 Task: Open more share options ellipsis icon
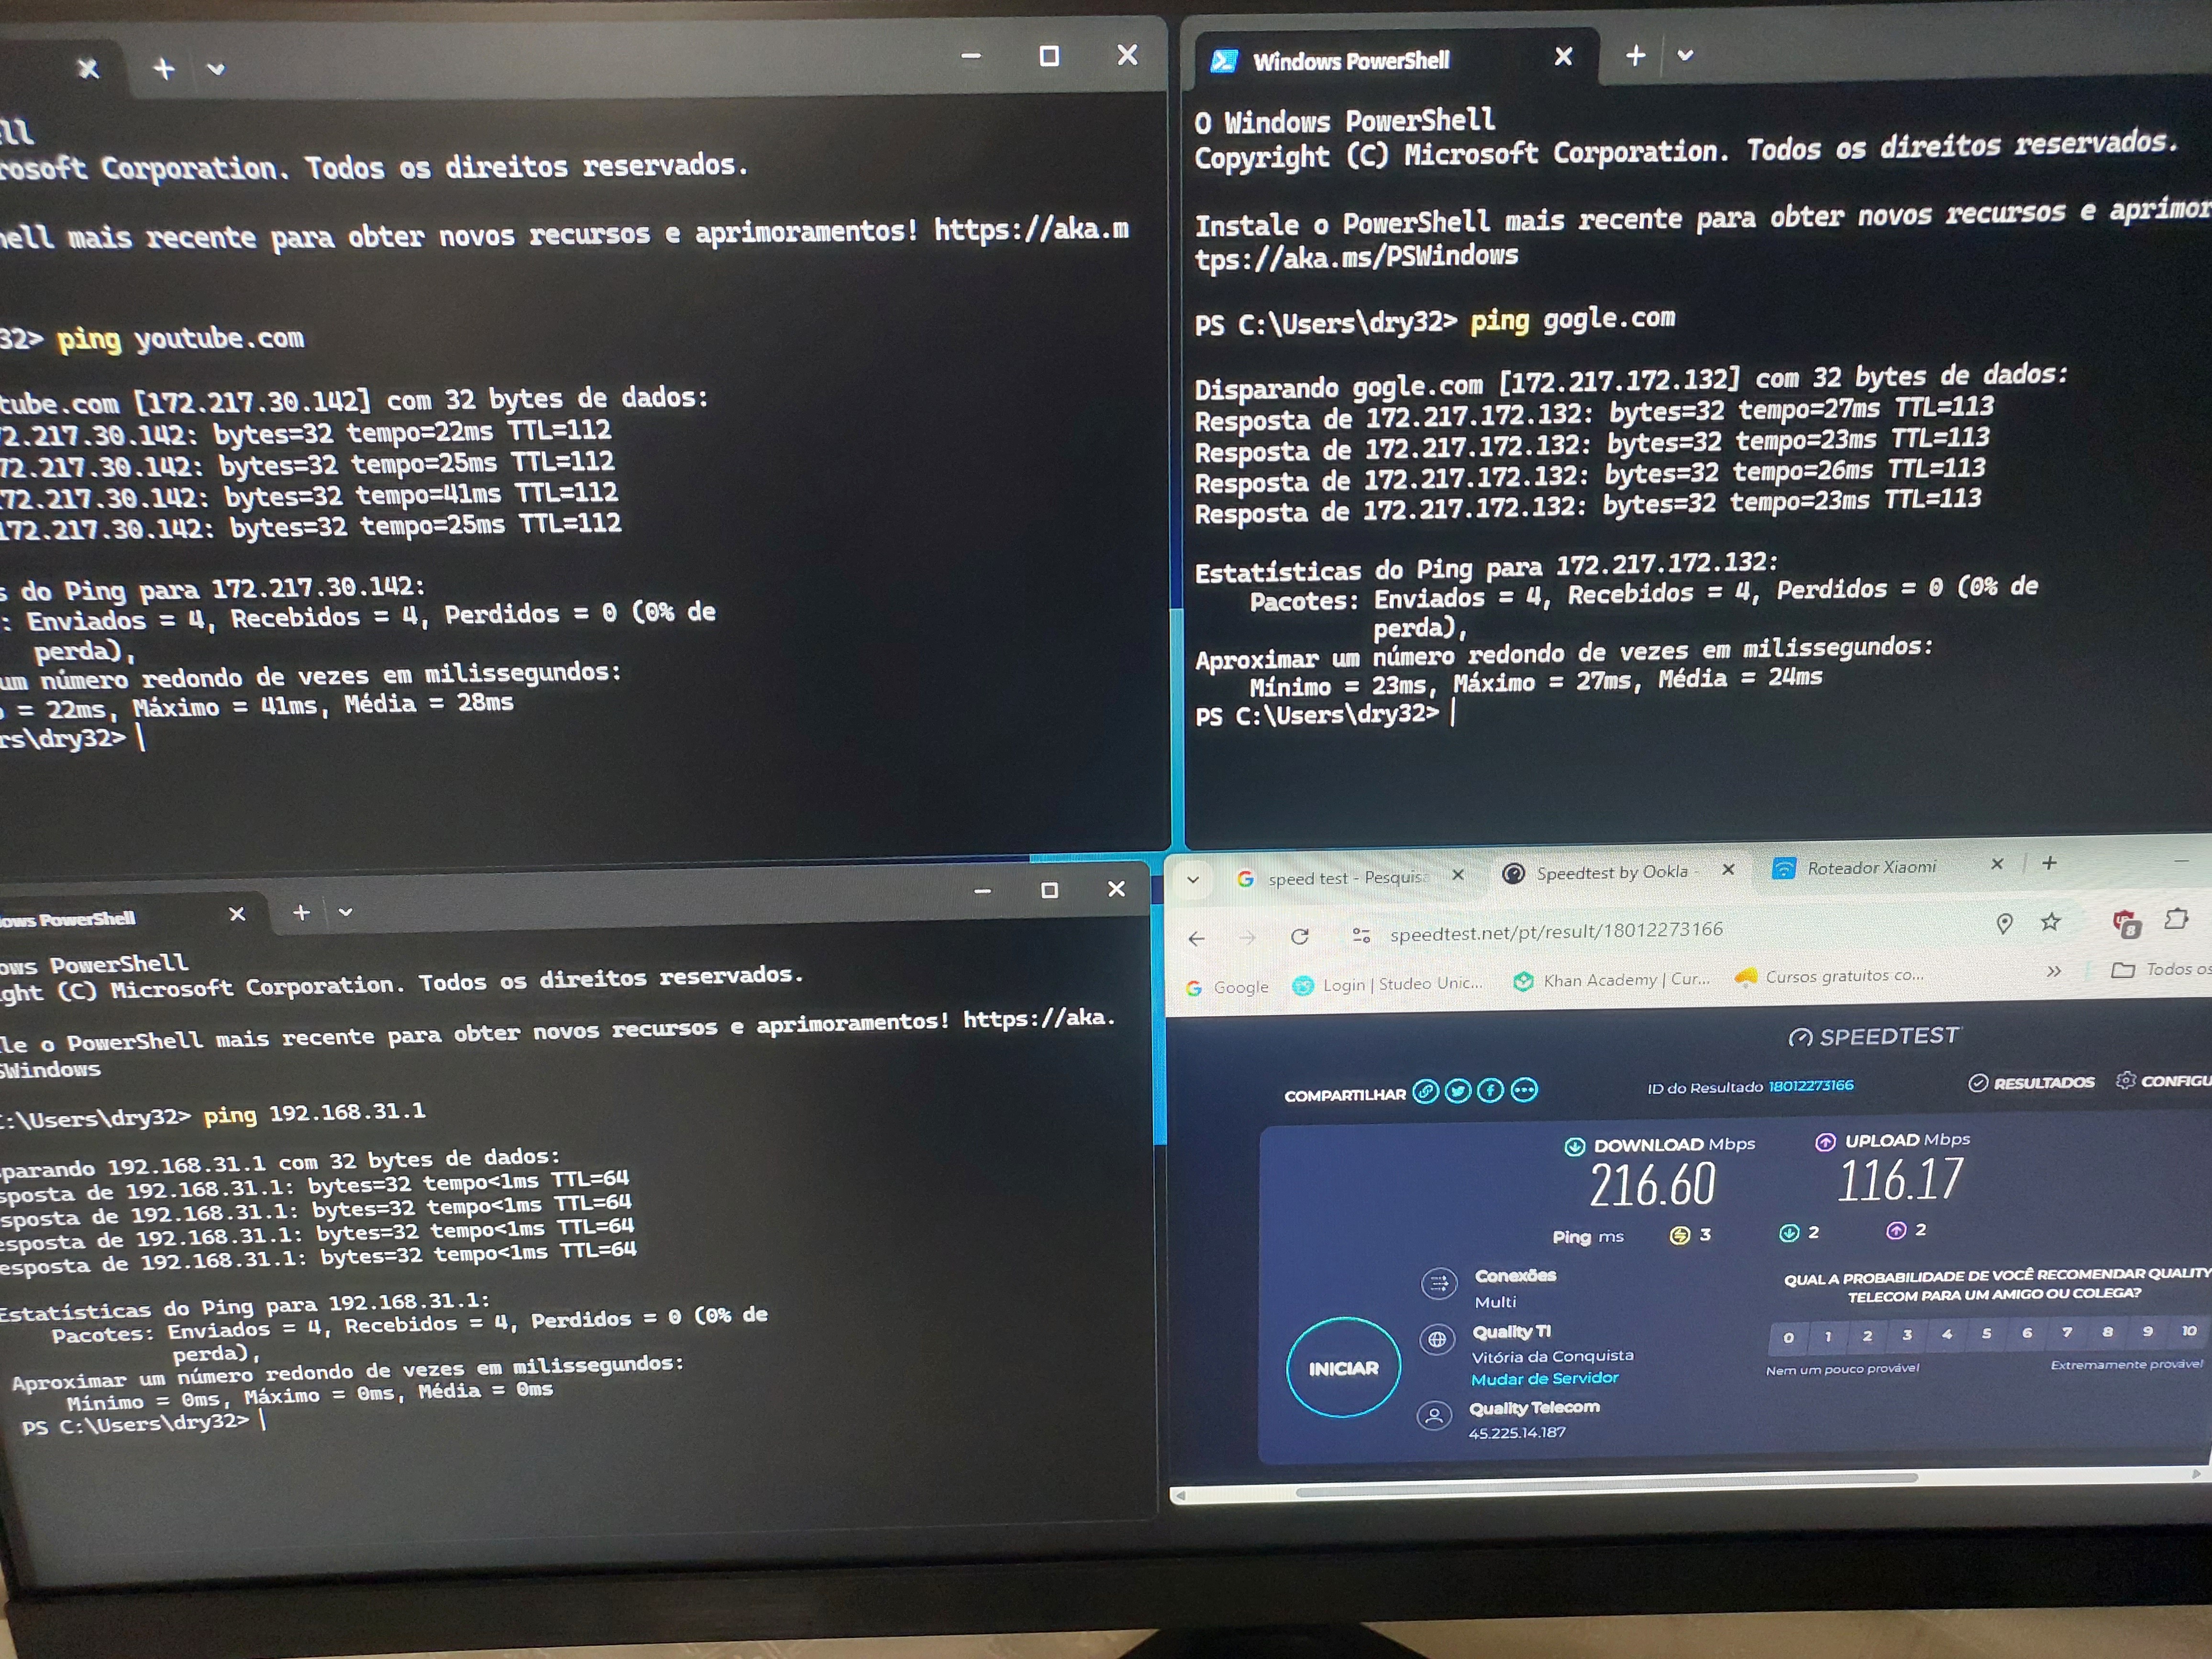tap(1523, 1090)
